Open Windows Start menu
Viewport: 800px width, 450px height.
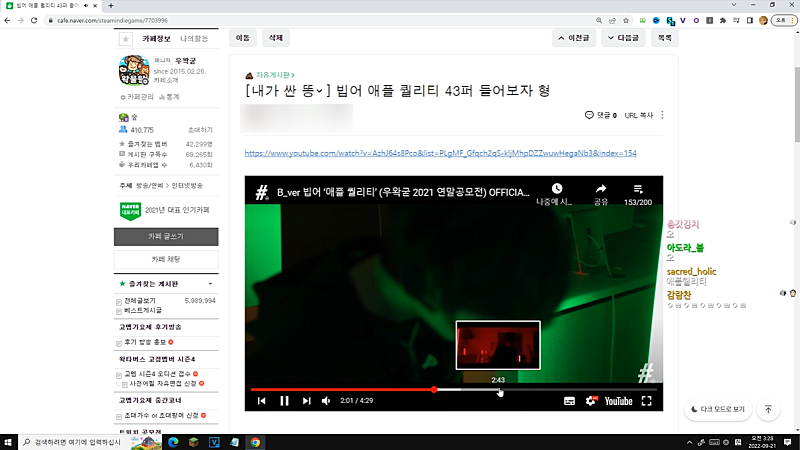(x=8, y=442)
